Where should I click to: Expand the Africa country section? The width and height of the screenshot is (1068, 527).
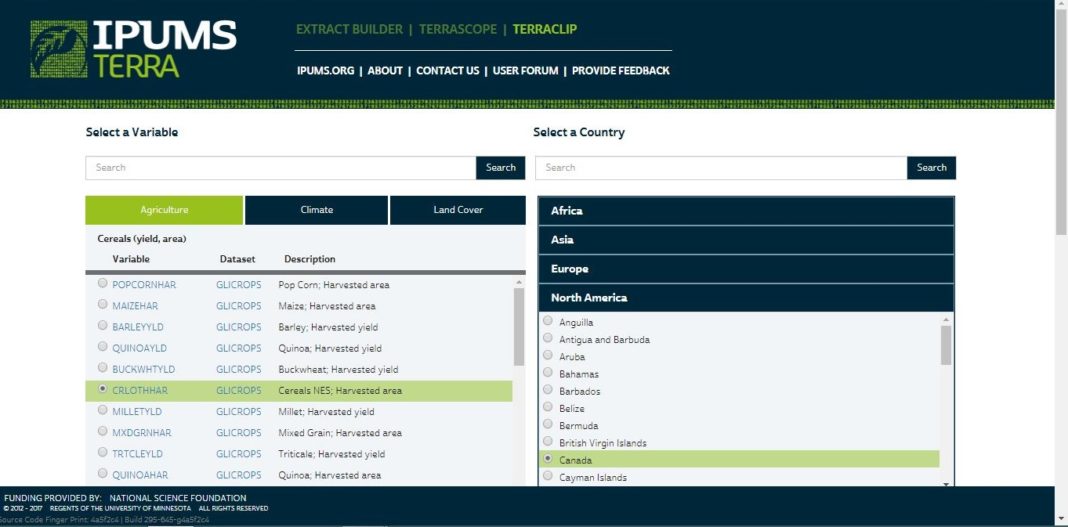click(x=745, y=211)
